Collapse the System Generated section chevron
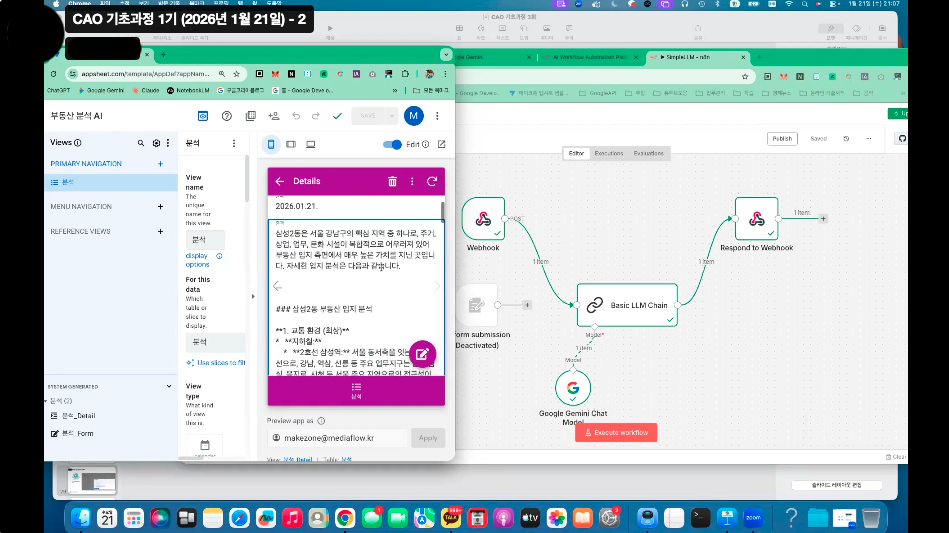 tap(169, 386)
